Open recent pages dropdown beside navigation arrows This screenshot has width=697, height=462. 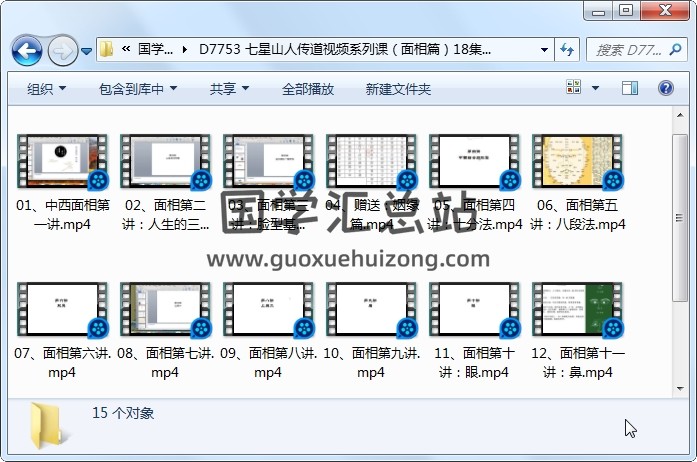pos(87,51)
